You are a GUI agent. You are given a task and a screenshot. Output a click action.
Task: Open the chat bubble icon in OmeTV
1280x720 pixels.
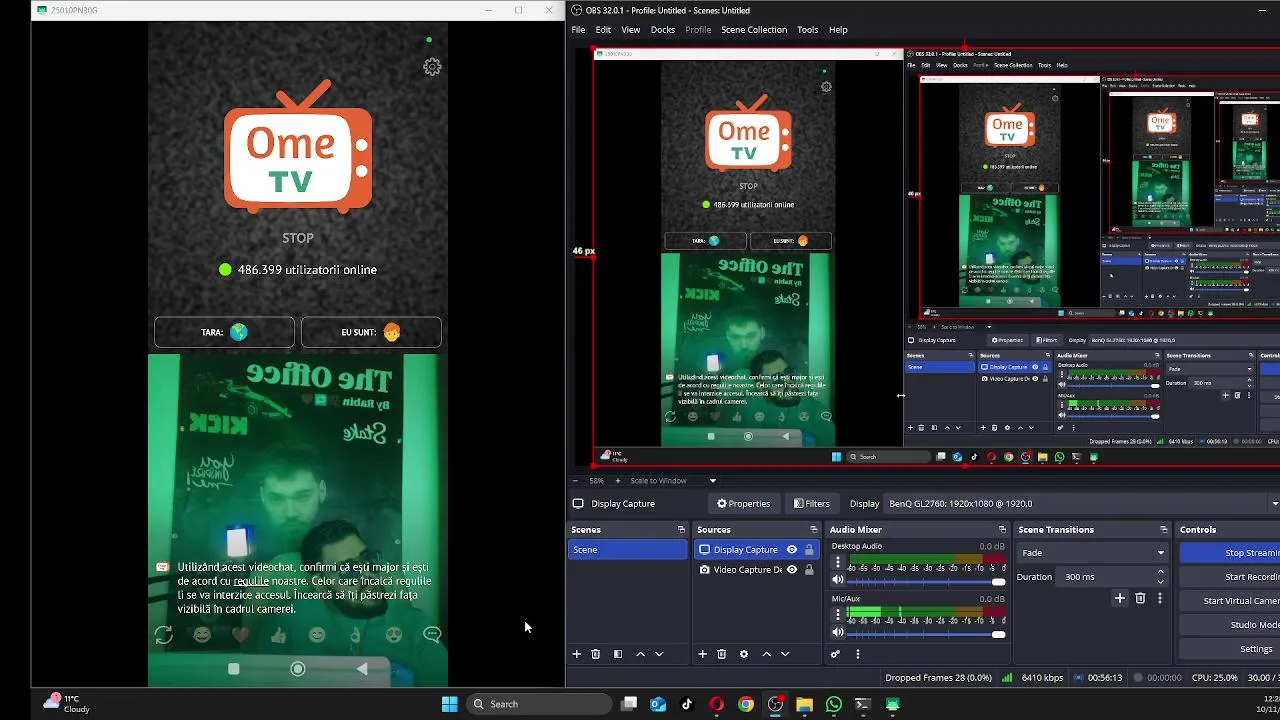[x=432, y=634]
